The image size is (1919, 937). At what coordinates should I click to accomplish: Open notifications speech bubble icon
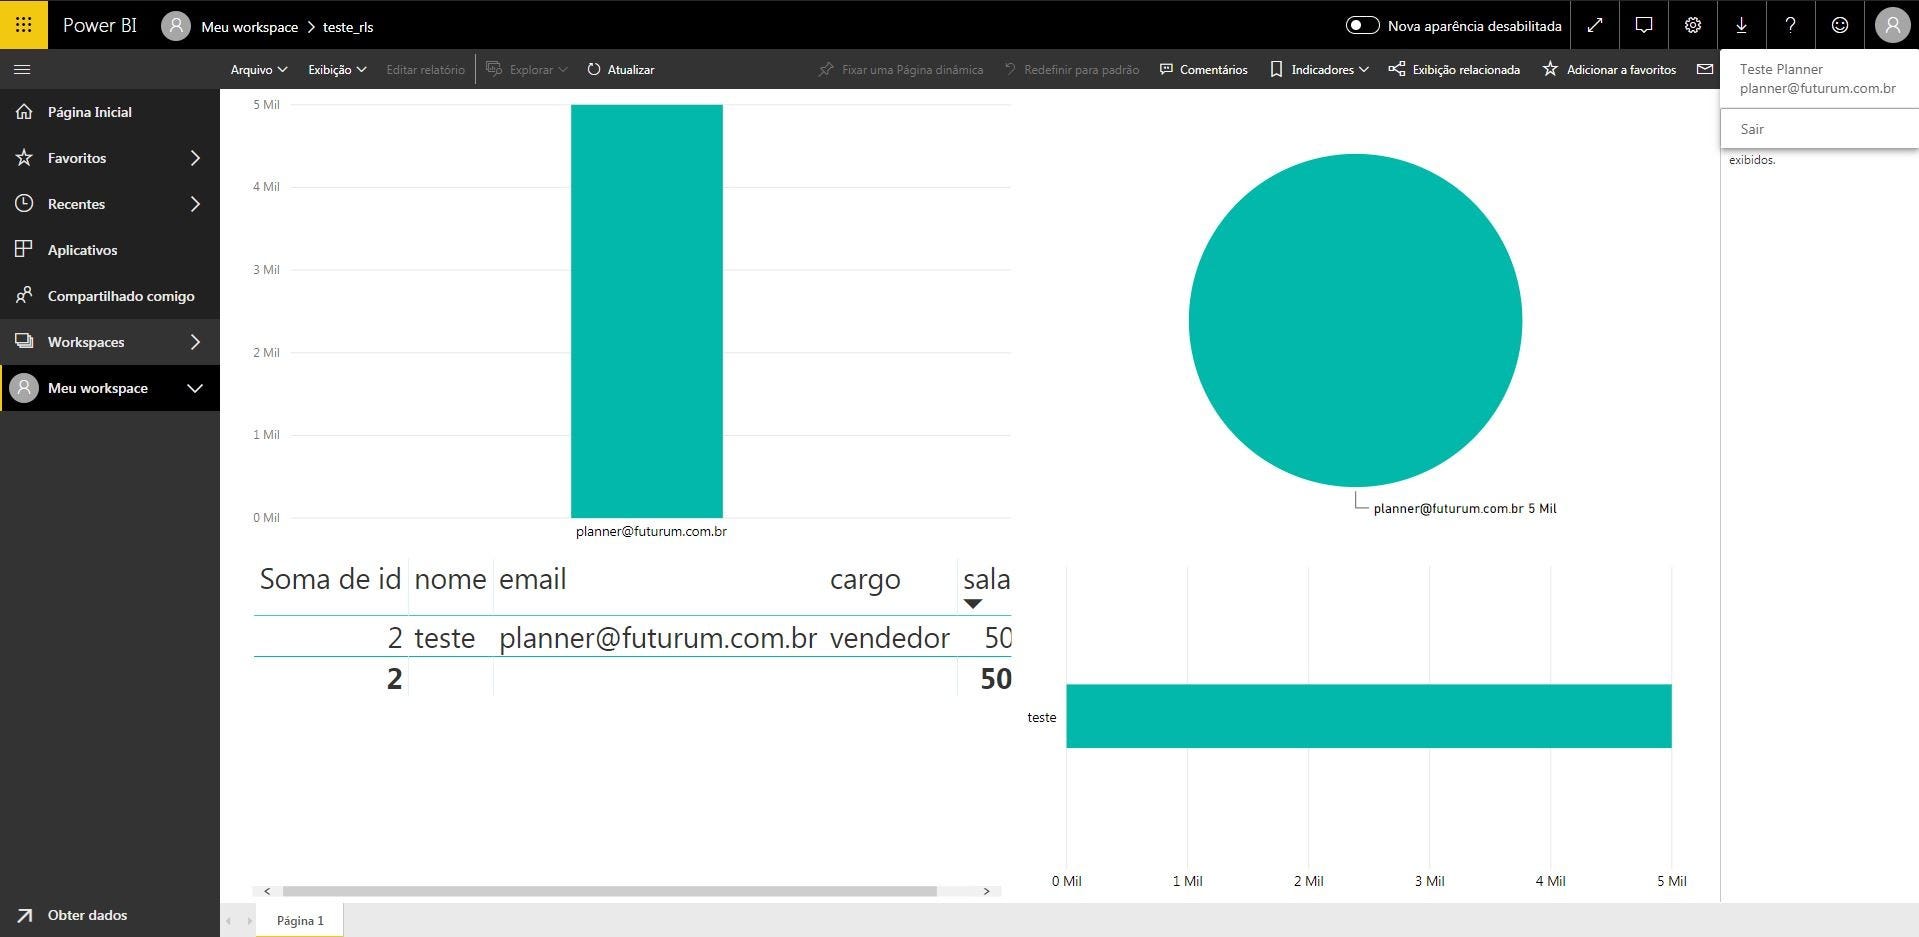[1644, 25]
